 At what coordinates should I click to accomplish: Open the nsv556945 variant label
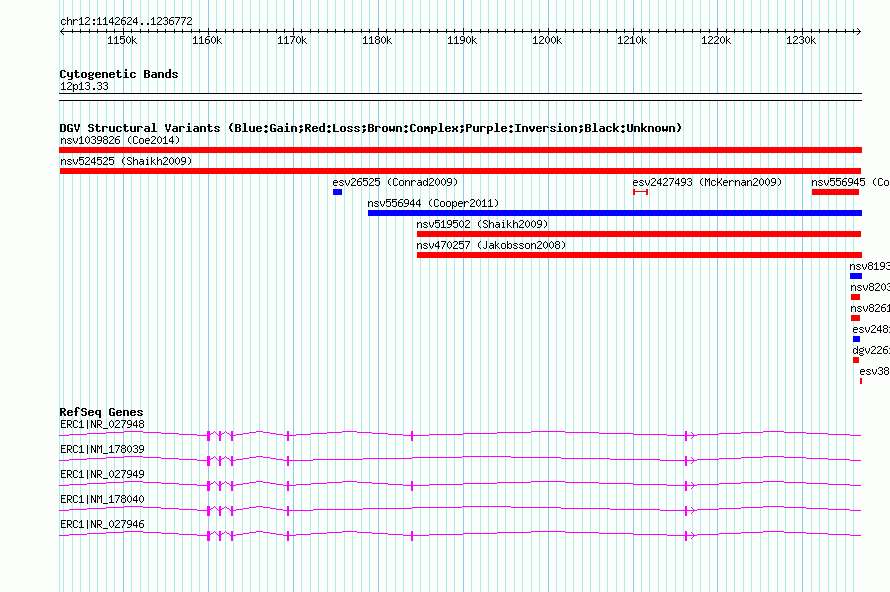click(x=850, y=182)
